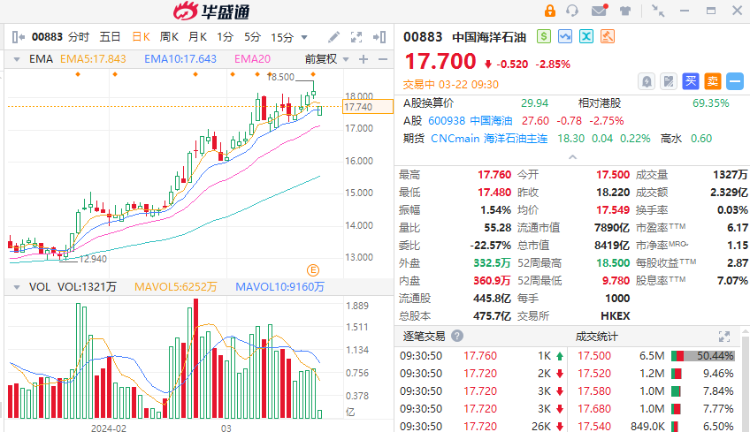
Task: Click the teal X stock tag
Action: 586,36
